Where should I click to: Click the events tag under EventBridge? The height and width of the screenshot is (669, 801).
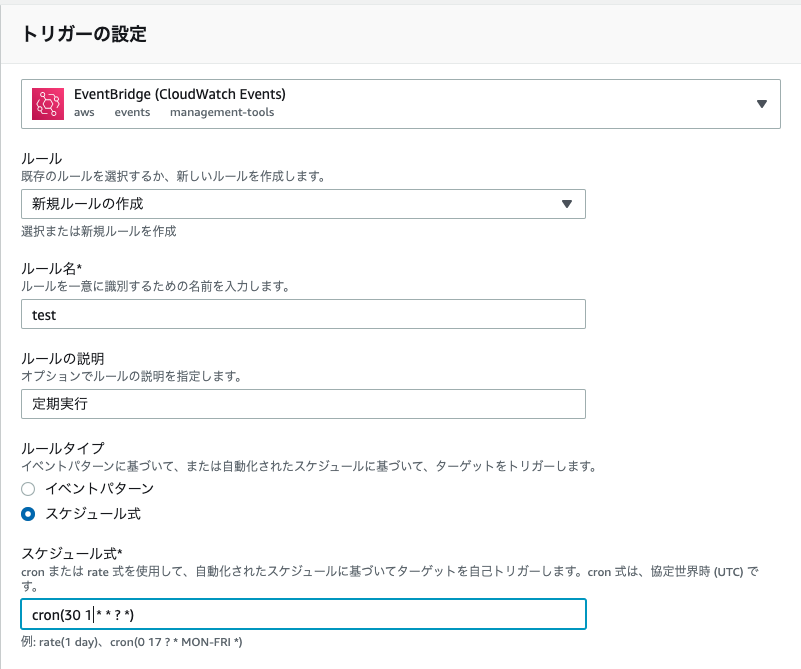pos(132,112)
